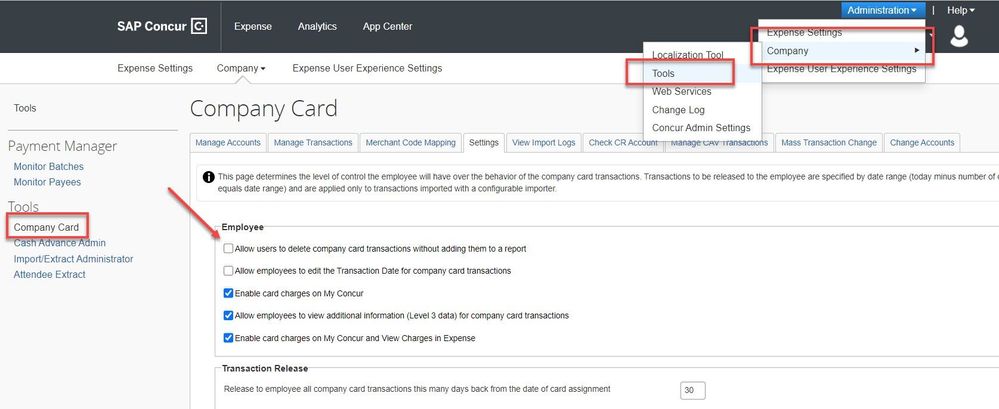999x409 pixels.
Task: Open the Administration dropdown
Action: click(882, 10)
